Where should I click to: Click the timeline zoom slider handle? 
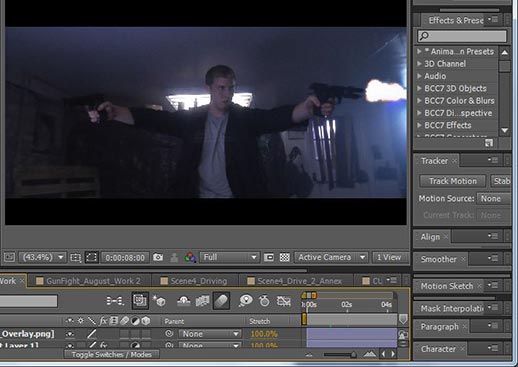pos(353,355)
